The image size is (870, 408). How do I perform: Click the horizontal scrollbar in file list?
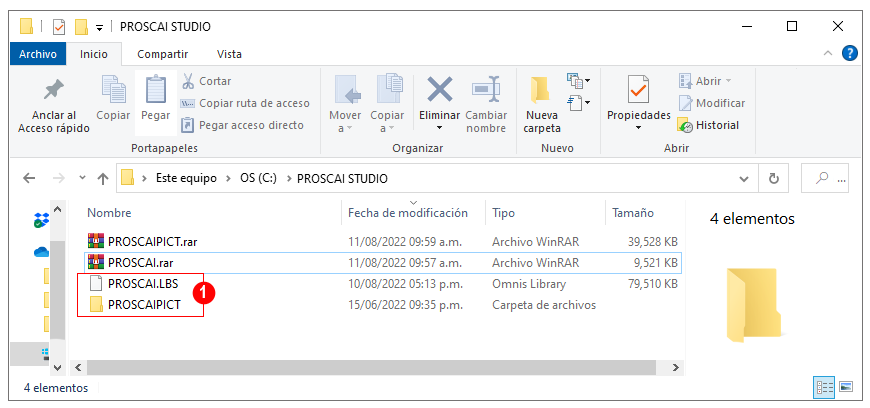coord(371,367)
